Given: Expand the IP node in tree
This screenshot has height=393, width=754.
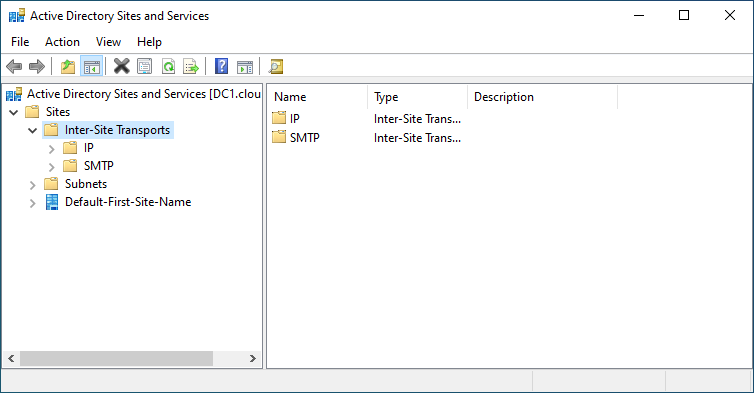Looking at the screenshot, I should coord(51,149).
